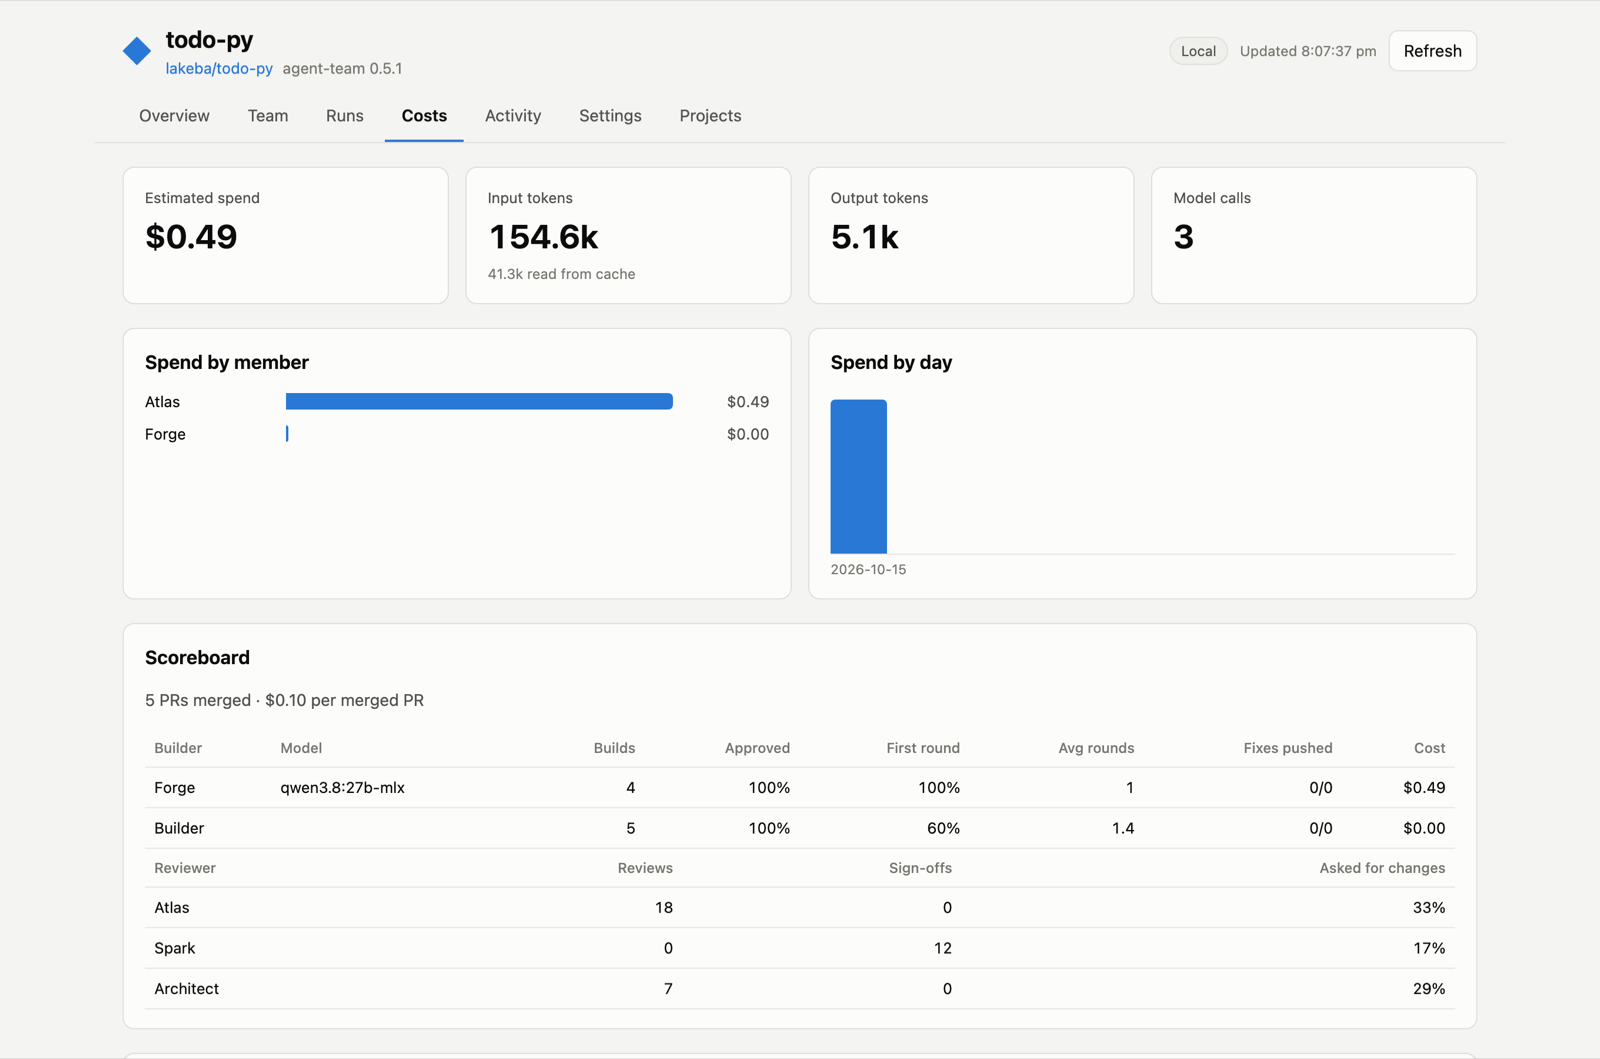Image resolution: width=1600 pixels, height=1059 pixels.
Task: Click the 154.6k input tokens value
Action: 543,237
